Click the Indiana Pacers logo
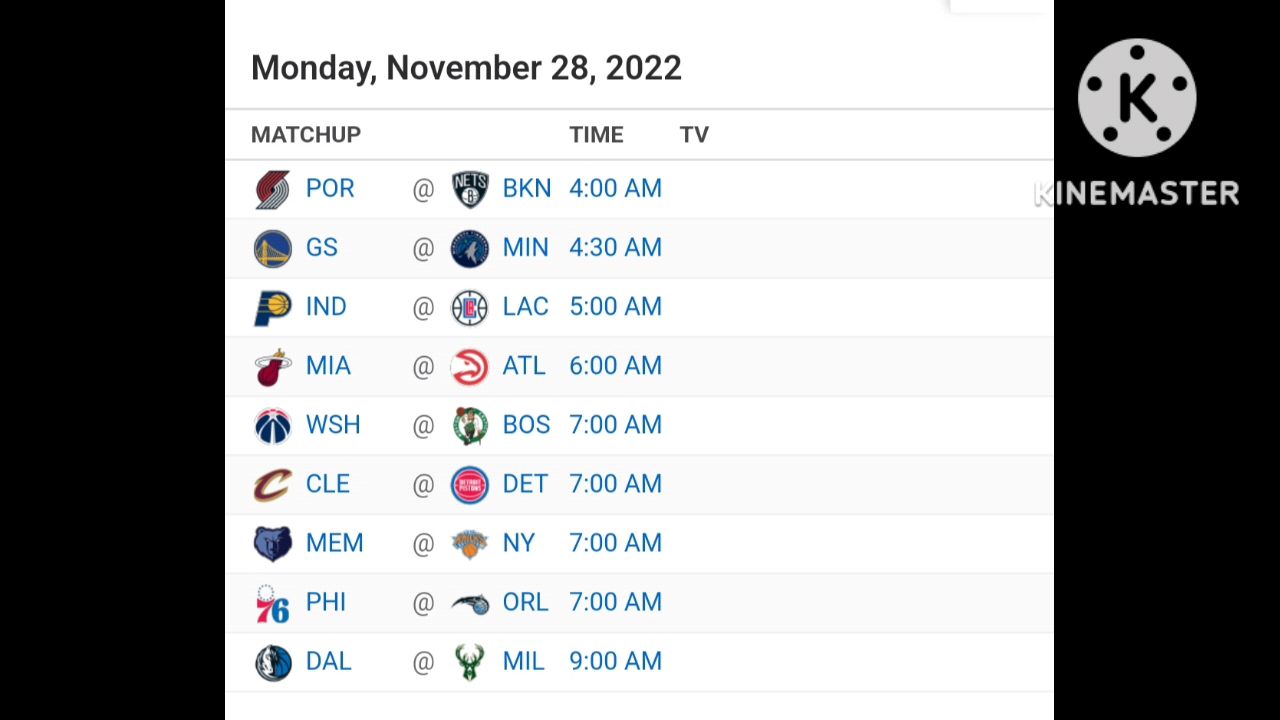The height and width of the screenshot is (720, 1280). tap(272, 307)
